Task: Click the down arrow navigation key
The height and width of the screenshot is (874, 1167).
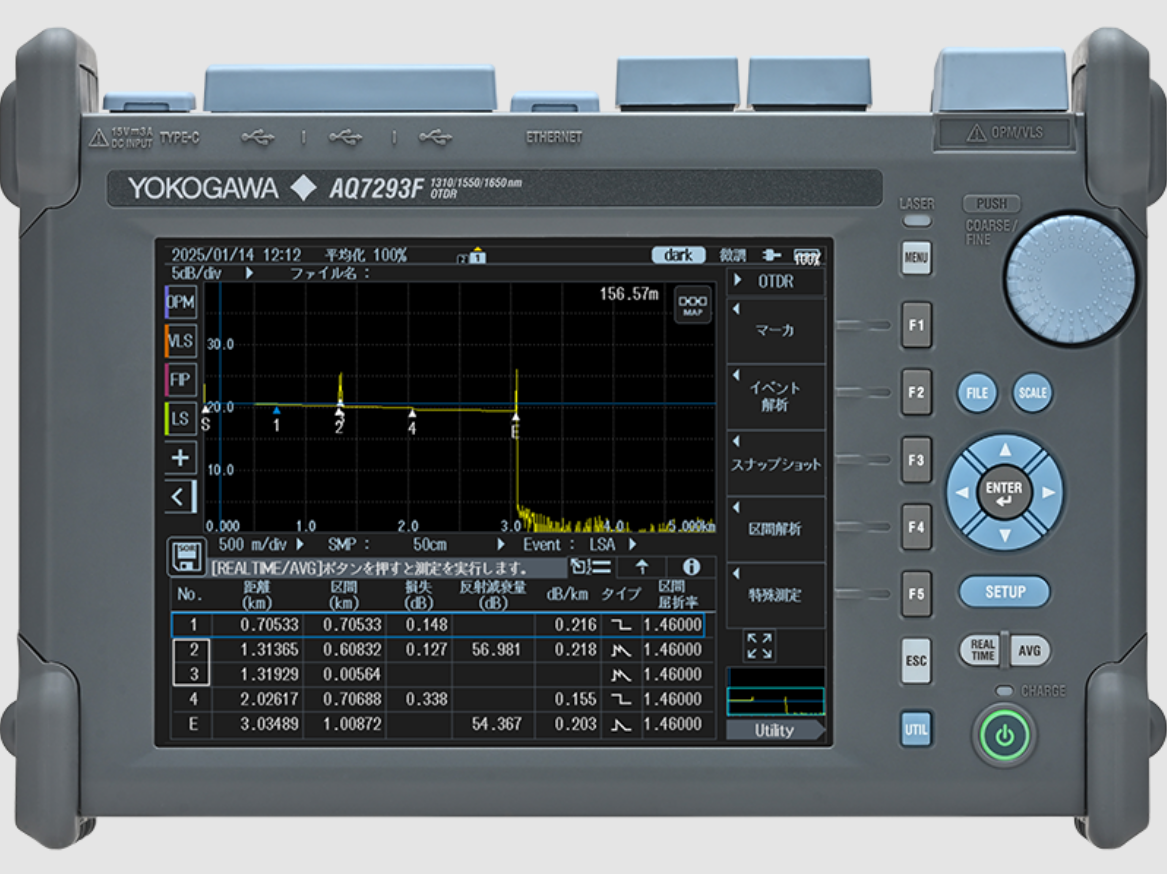Action: 1005,535
